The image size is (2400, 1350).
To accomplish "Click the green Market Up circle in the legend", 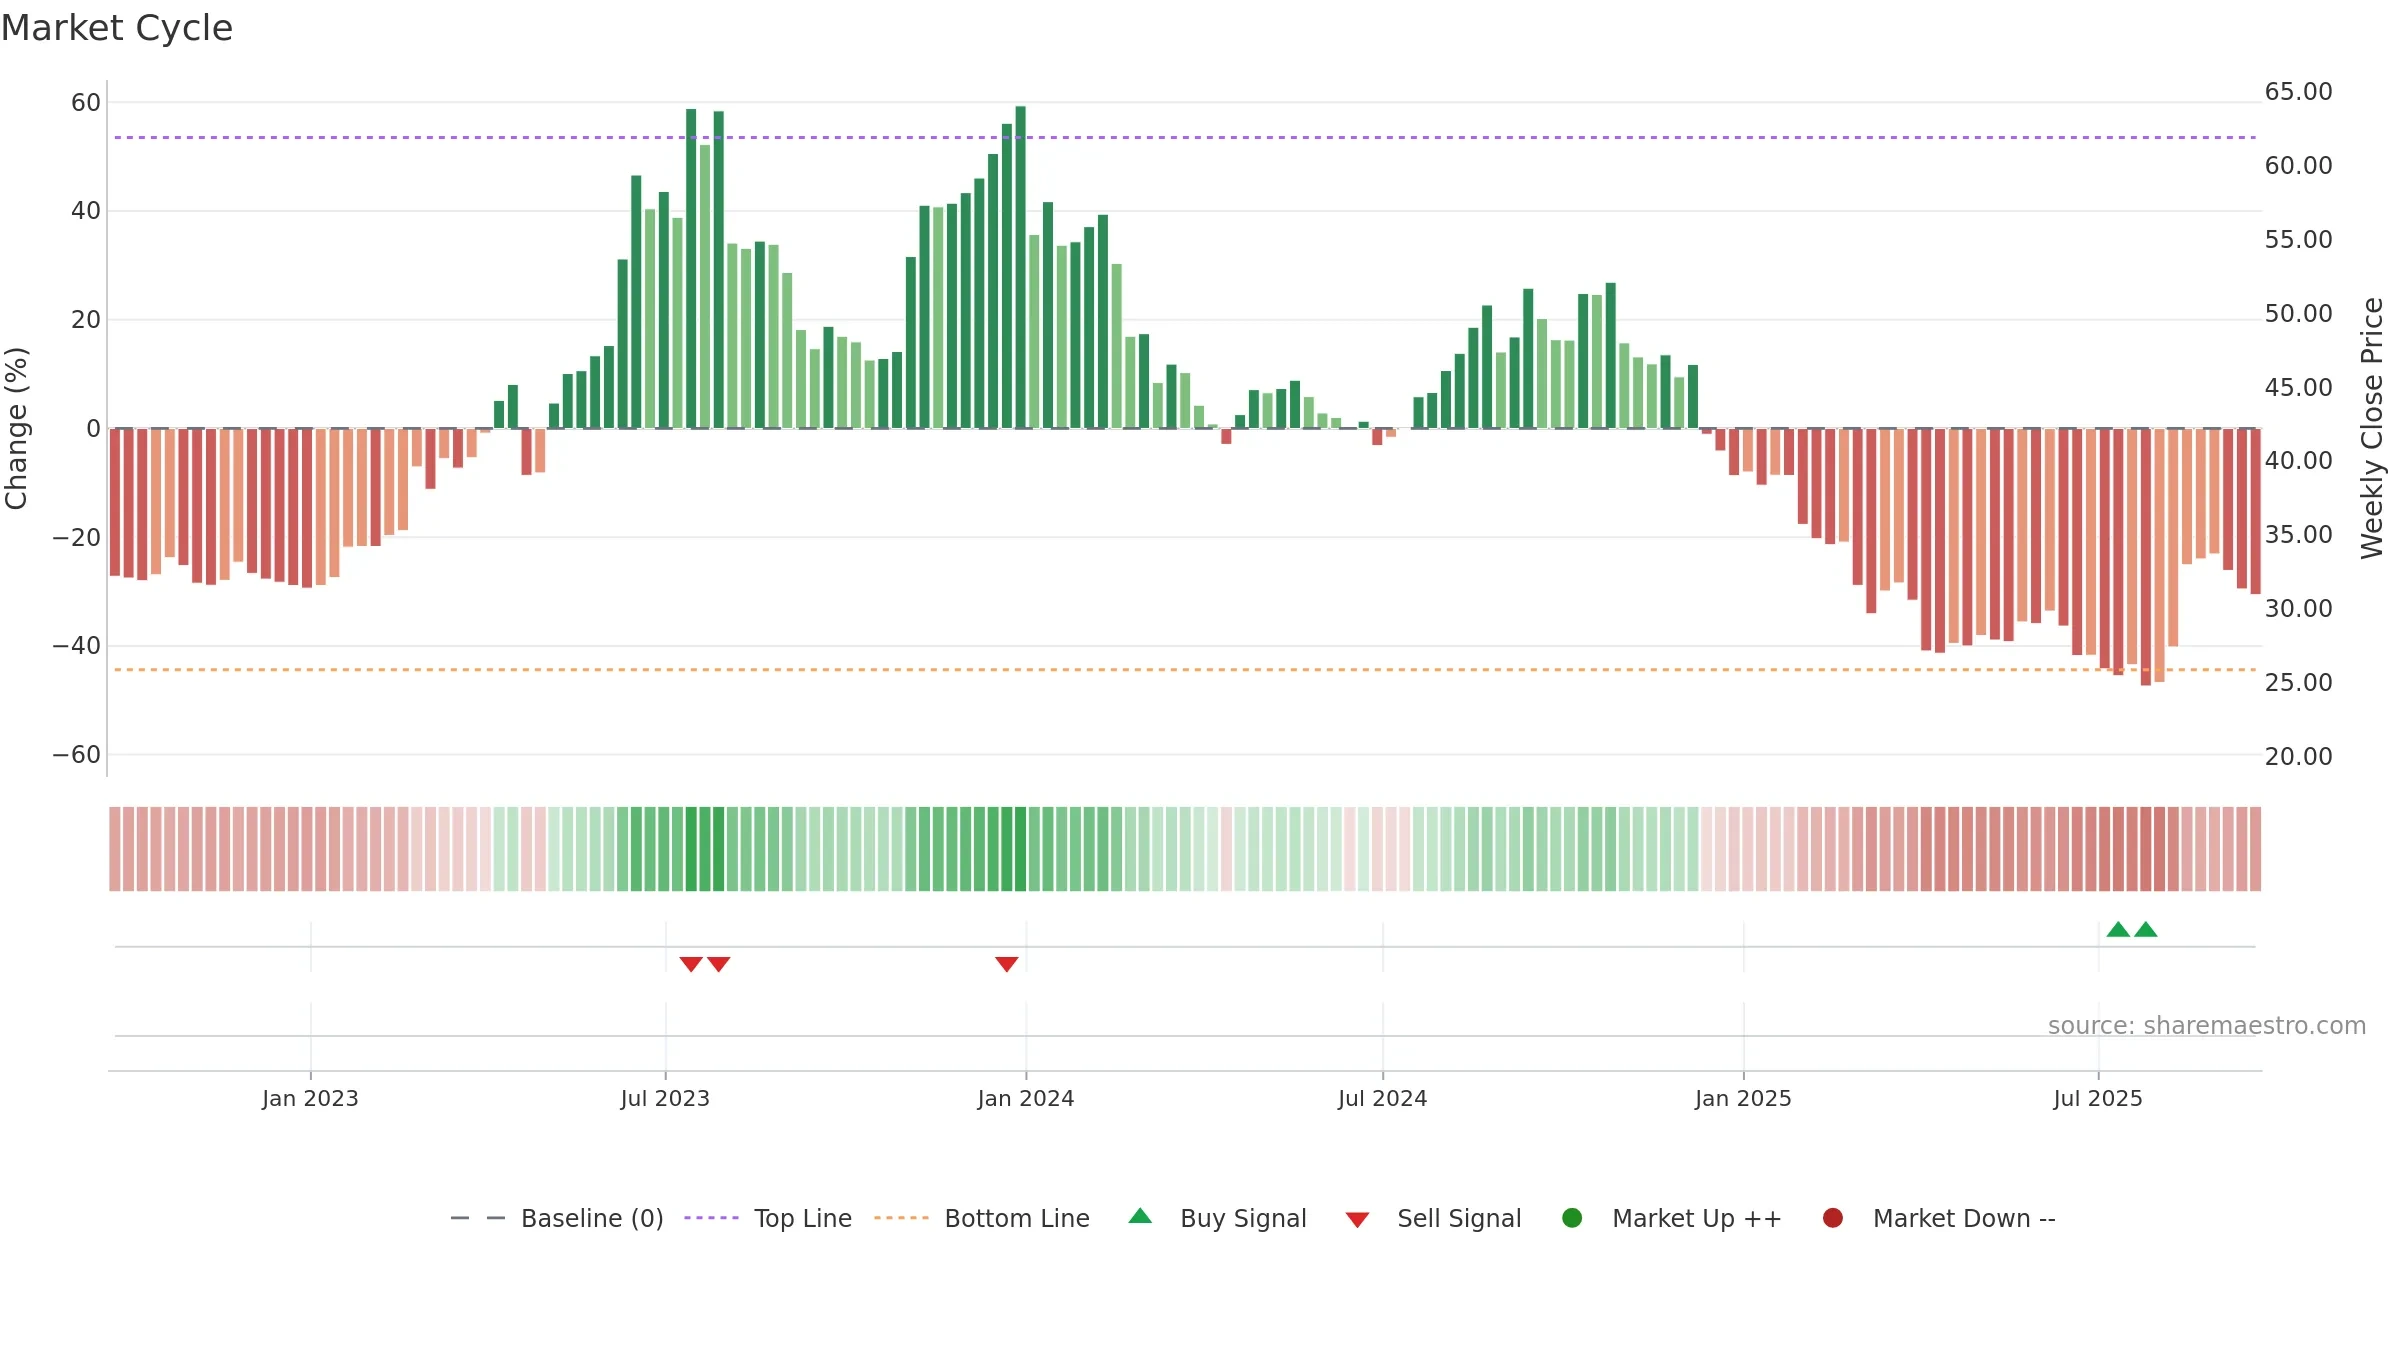I will coord(1572,1218).
